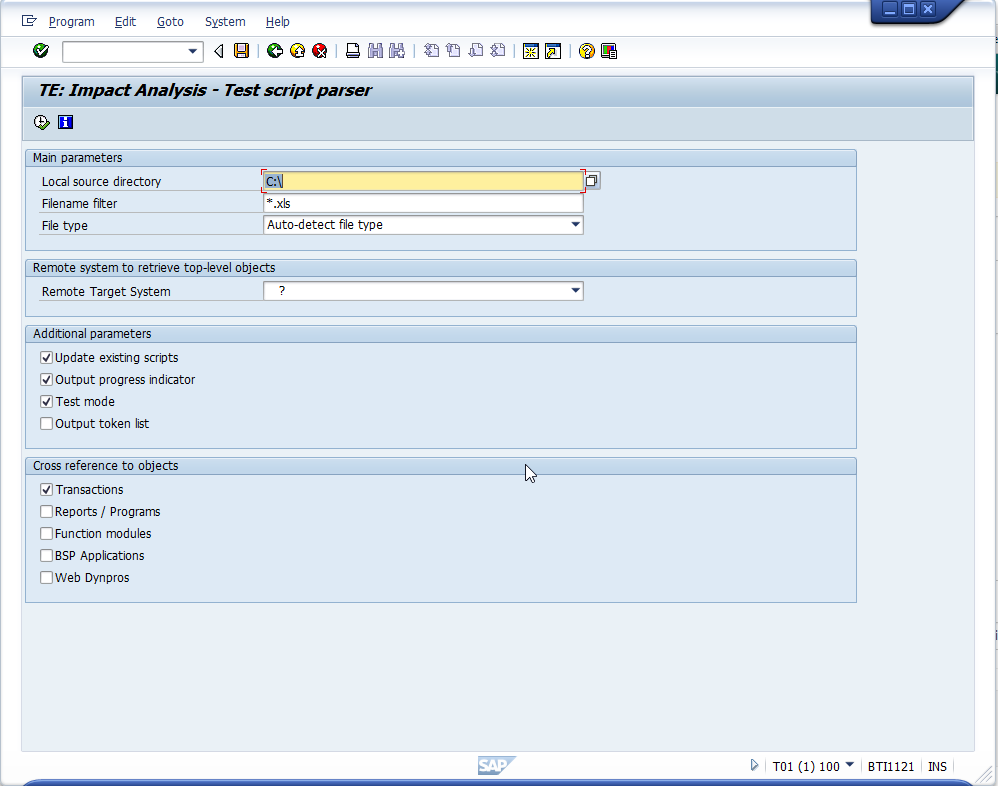This screenshot has height=786, width=998.
Task: Check BSP Applications checkbox
Action: click(46, 556)
